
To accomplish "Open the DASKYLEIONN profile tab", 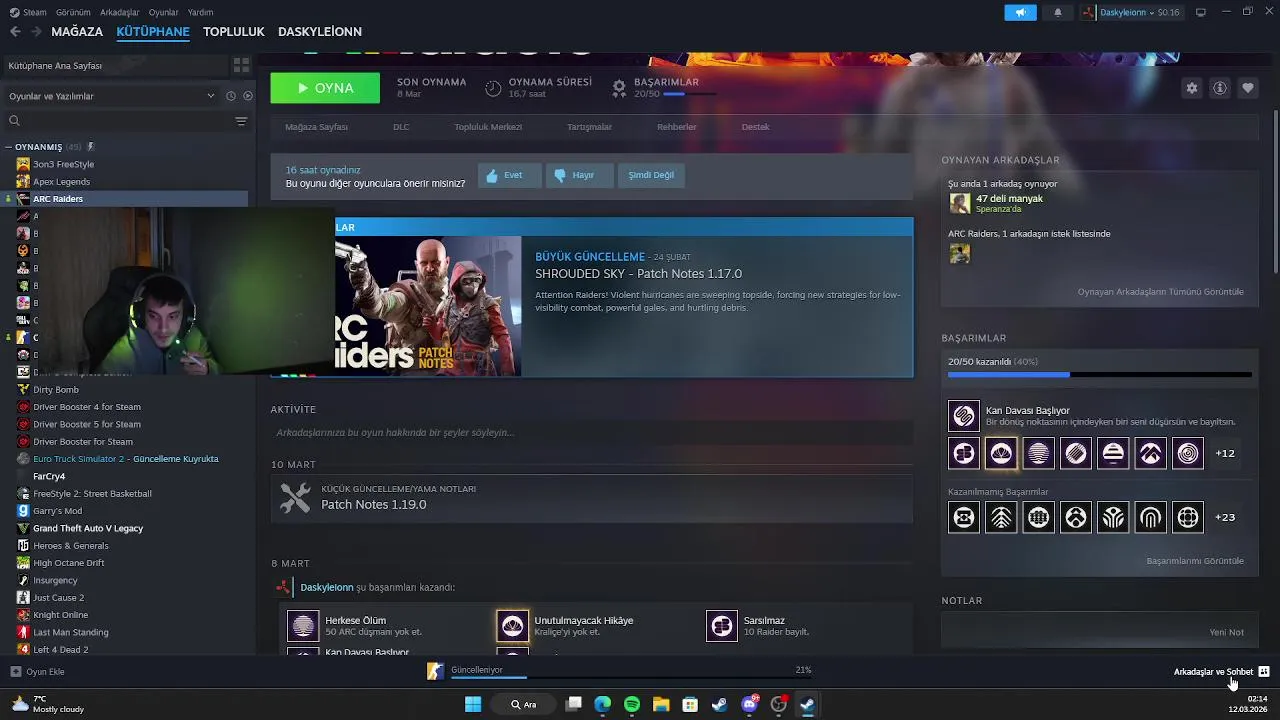I will point(320,32).
